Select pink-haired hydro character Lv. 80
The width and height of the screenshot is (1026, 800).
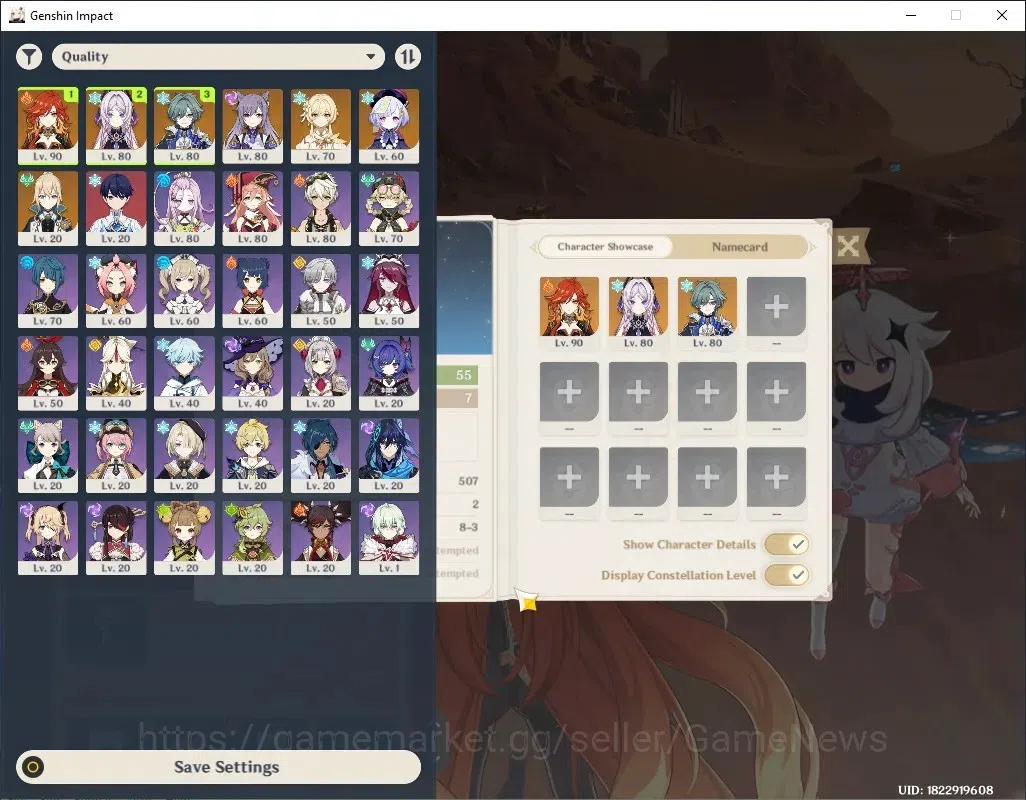click(184, 208)
